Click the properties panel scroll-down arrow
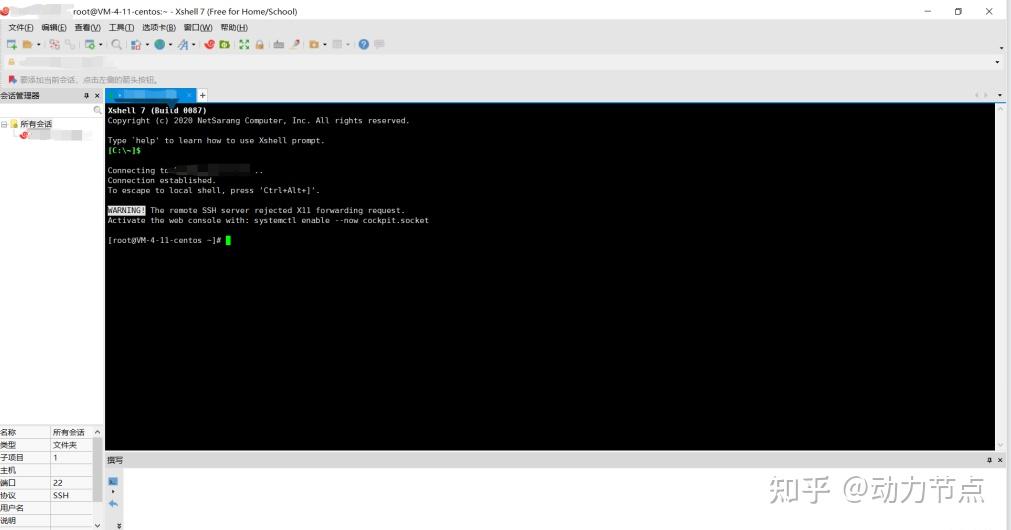The width and height of the screenshot is (1011, 530). point(97,525)
